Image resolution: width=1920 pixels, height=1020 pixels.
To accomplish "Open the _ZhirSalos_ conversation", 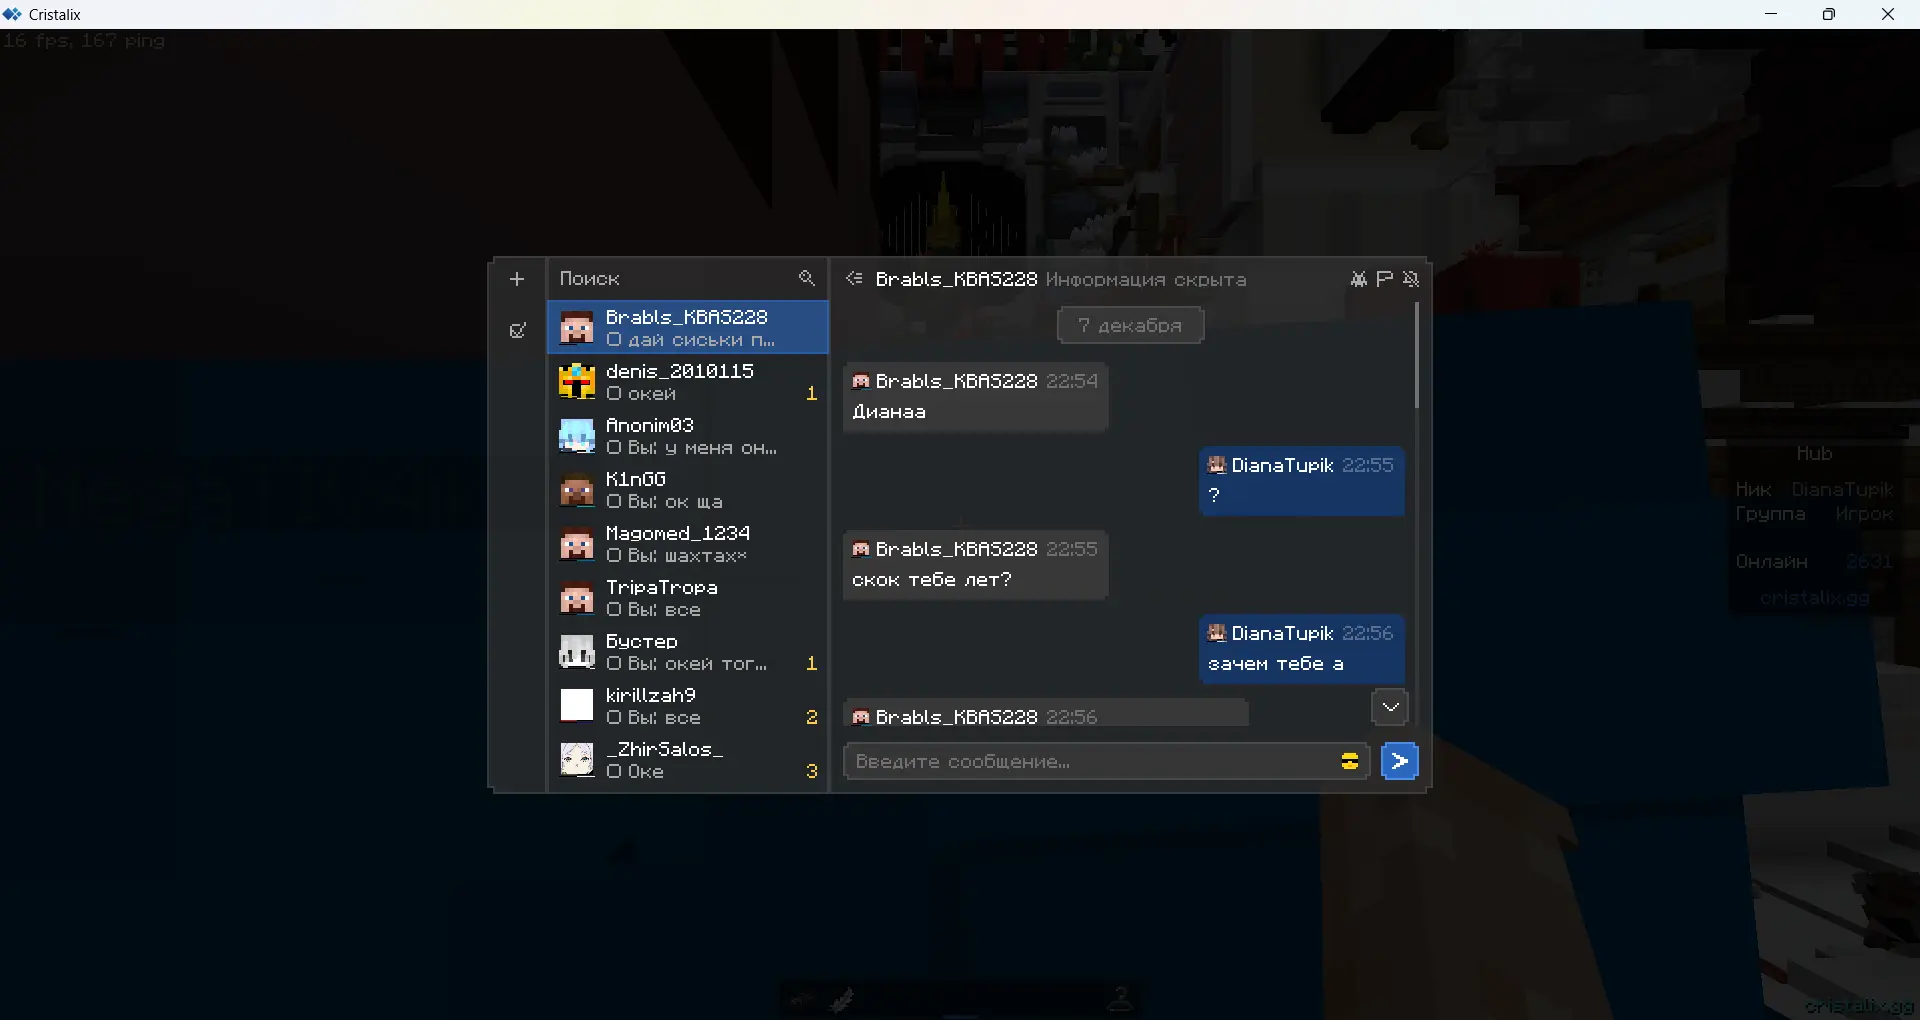I will click(x=688, y=760).
